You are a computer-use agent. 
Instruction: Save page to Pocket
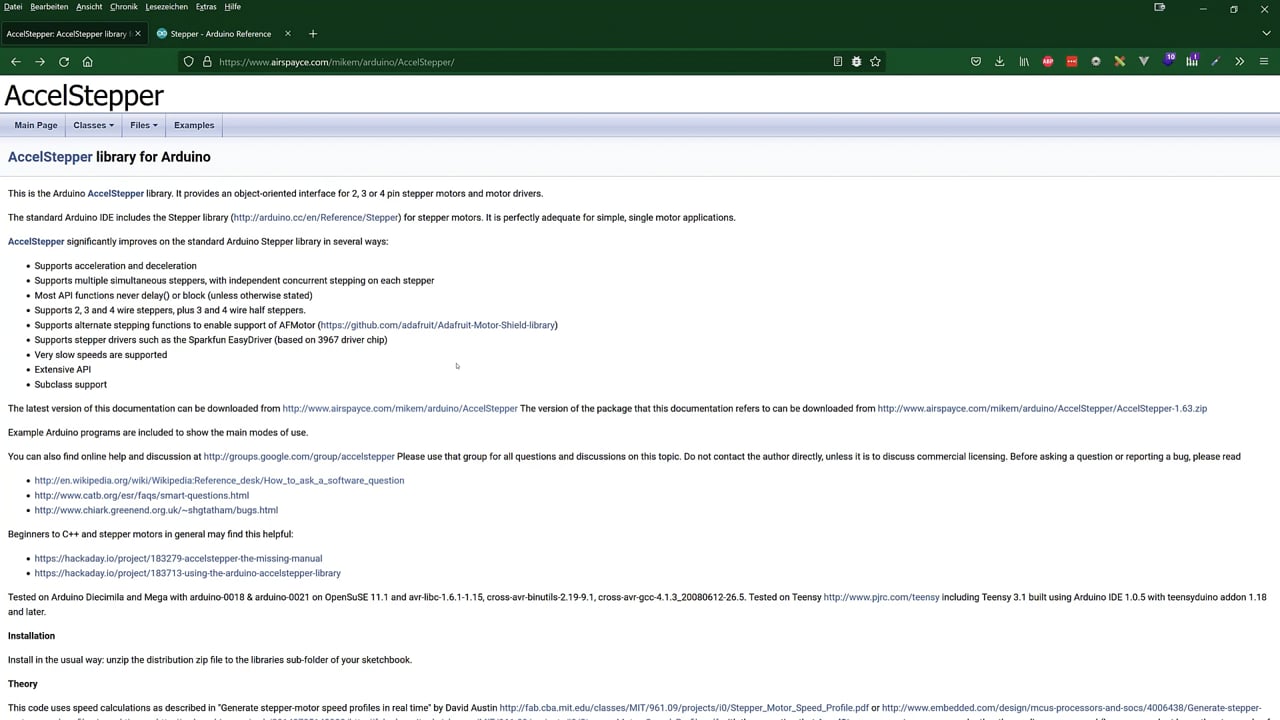(976, 62)
